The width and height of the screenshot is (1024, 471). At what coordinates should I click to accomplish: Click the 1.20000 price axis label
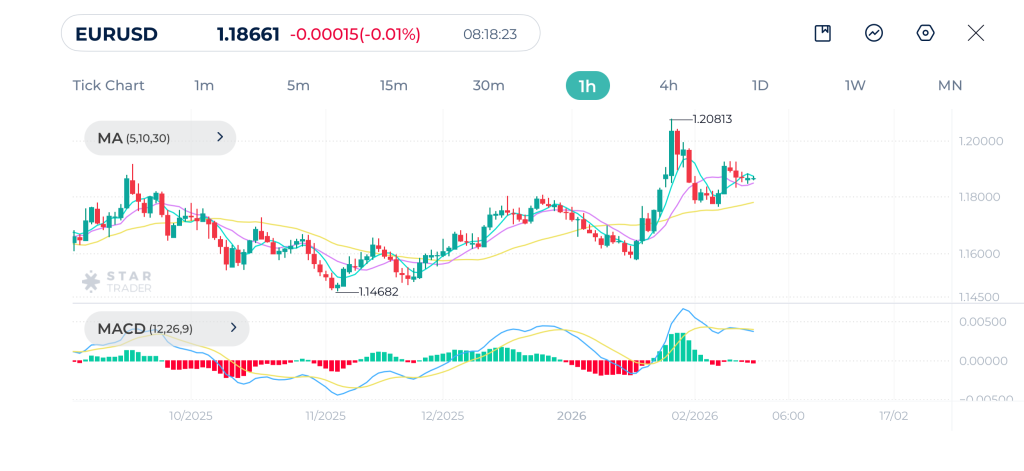(x=979, y=141)
